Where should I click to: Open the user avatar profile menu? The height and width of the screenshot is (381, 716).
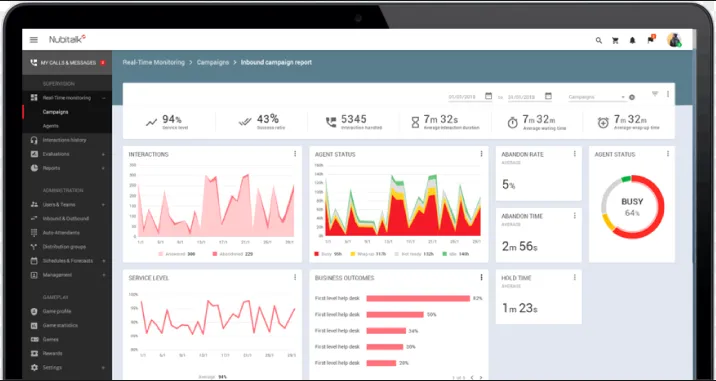pyautogui.click(x=674, y=40)
